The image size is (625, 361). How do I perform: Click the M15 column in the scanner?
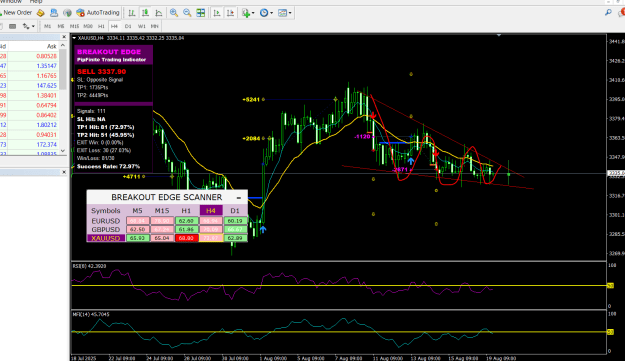tap(162, 211)
